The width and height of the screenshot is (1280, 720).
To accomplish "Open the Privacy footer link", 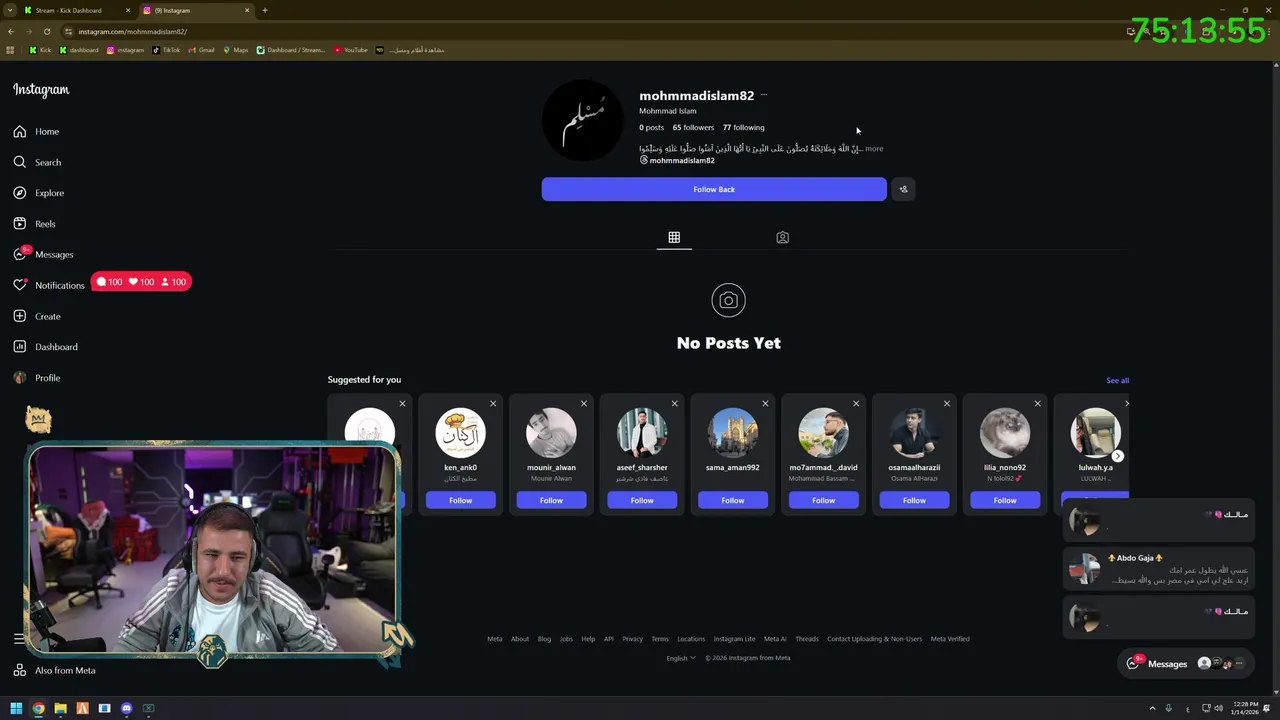I will point(632,639).
